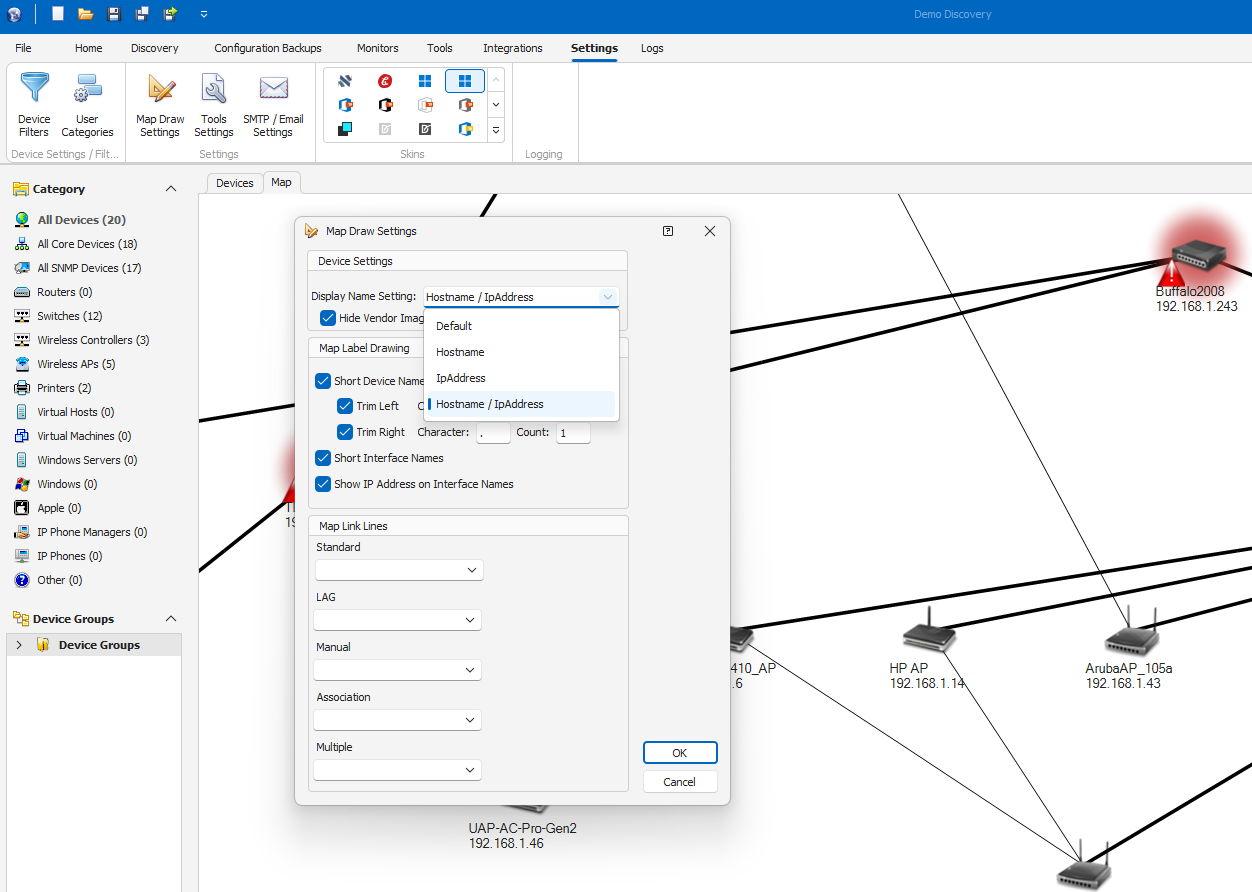The image size is (1252, 892).
Task: Click the save floppy disk icon
Action: [114, 14]
